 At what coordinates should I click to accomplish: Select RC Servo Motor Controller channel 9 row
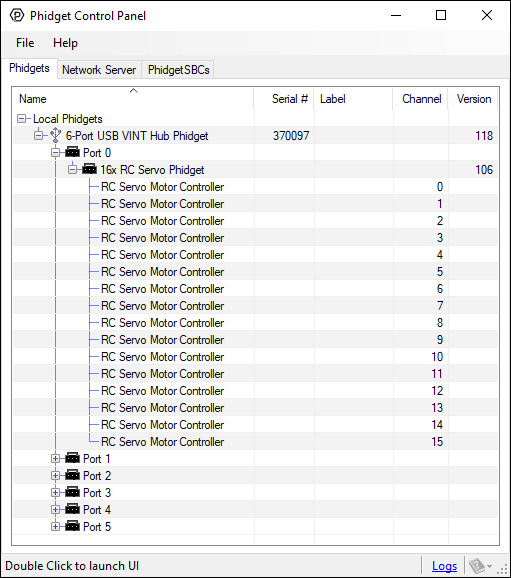coord(256,340)
